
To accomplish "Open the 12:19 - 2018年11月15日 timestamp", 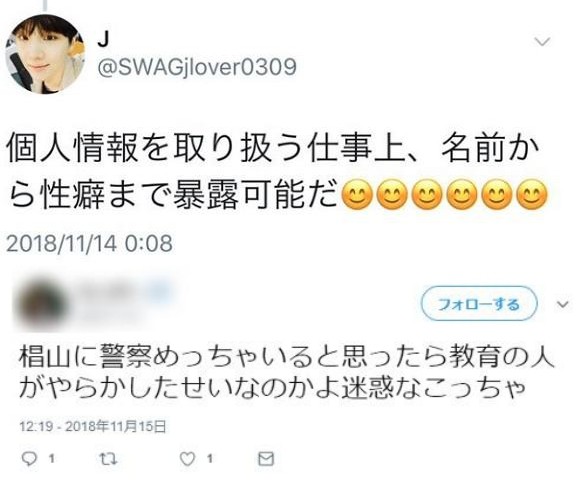I will (93, 426).
